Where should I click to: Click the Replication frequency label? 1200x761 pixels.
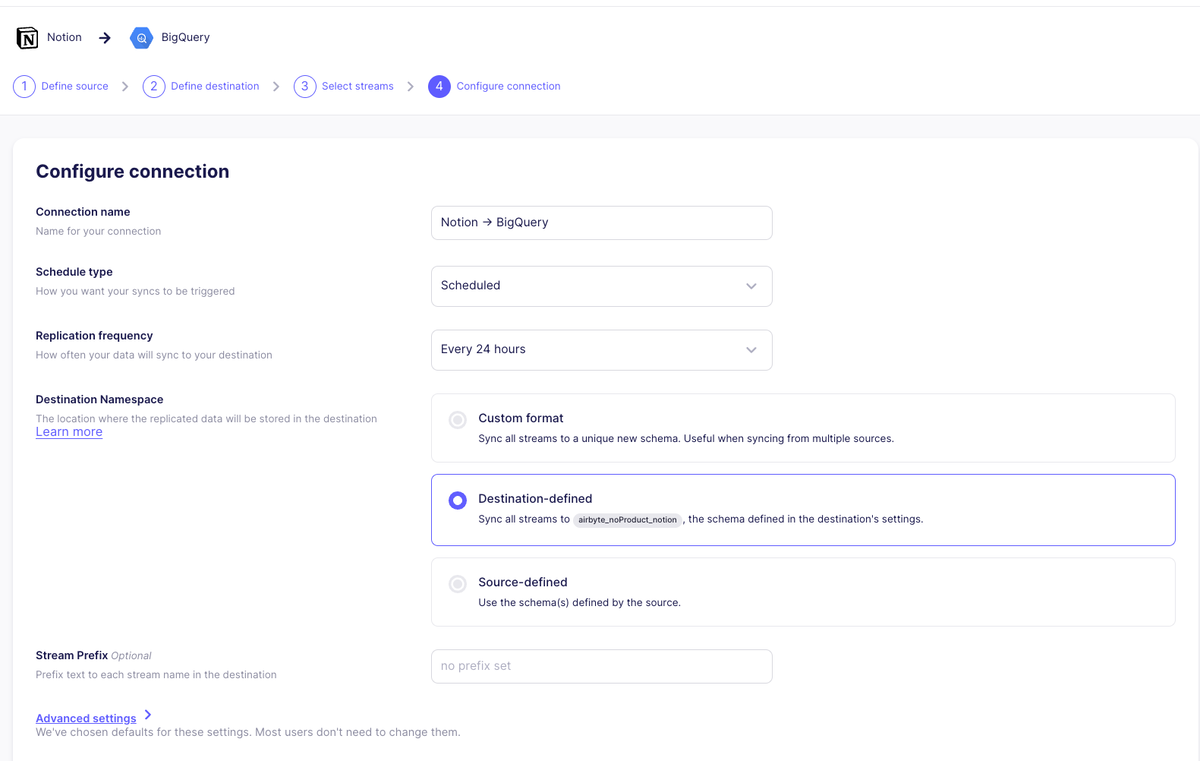coord(94,336)
